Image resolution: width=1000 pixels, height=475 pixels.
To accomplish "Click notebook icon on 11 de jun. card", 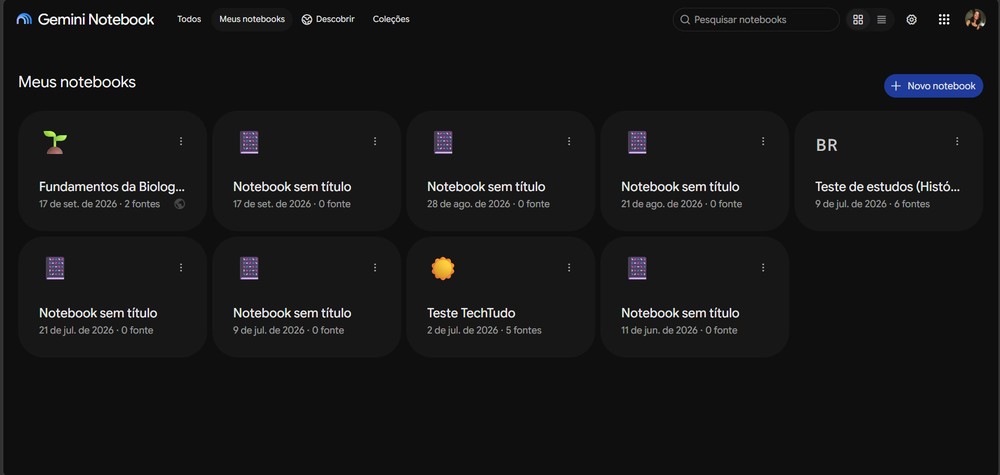I will (x=637, y=268).
